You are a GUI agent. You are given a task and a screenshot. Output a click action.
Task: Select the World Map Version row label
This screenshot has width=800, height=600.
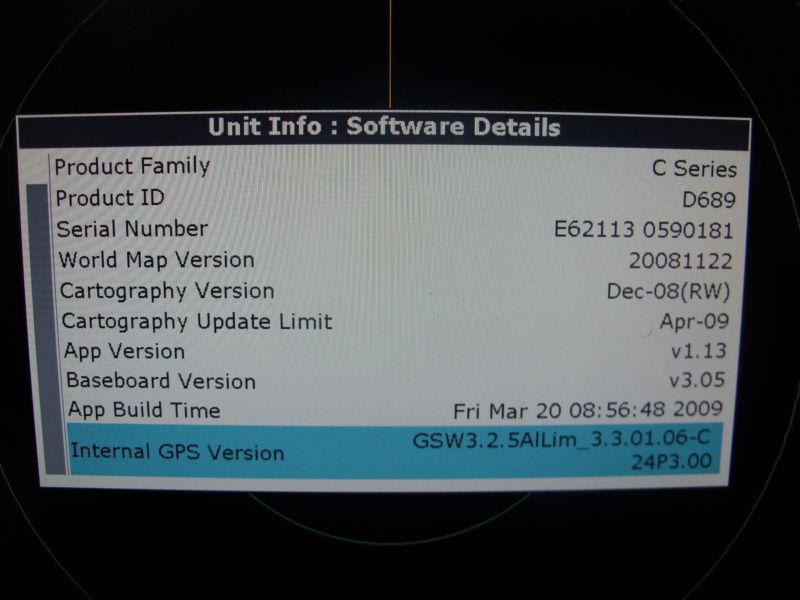tap(157, 260)
